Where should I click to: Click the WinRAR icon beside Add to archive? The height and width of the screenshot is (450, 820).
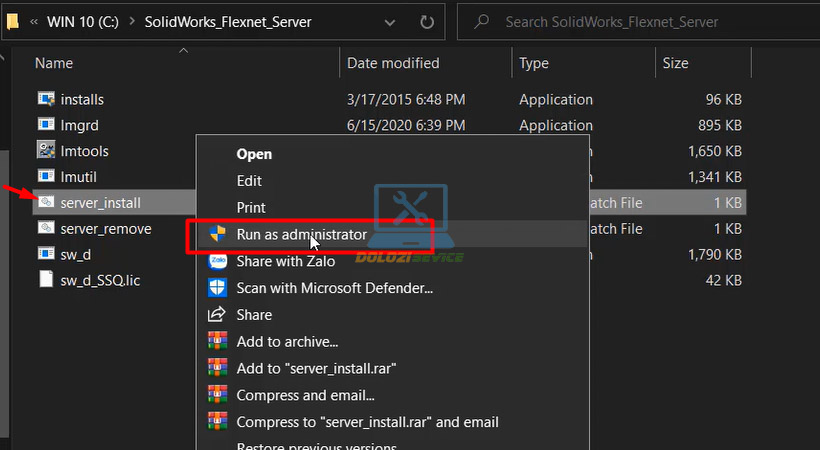tap(217, 342)
